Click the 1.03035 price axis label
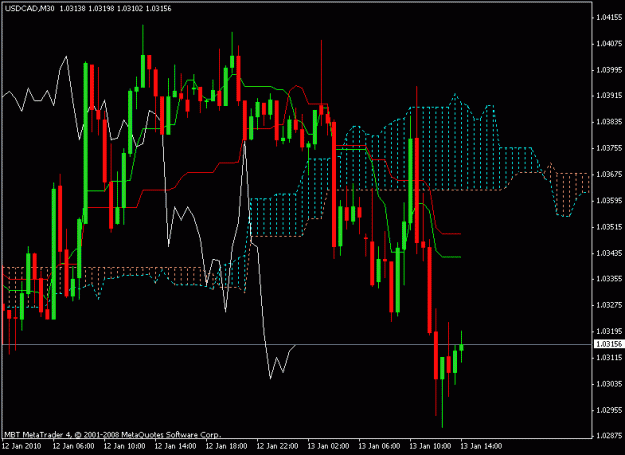The width and height of the screenshot is (625, 455). point(609,384)
